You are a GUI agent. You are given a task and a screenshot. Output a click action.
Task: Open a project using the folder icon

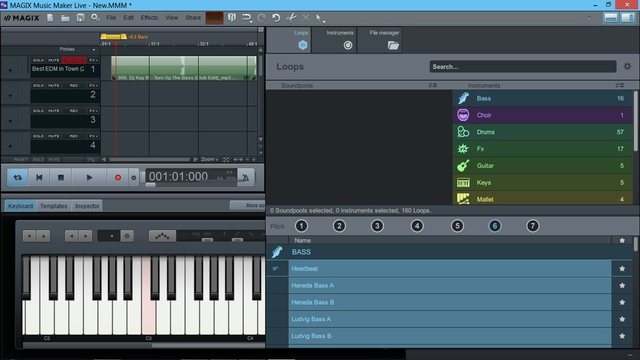click(65, 18)
